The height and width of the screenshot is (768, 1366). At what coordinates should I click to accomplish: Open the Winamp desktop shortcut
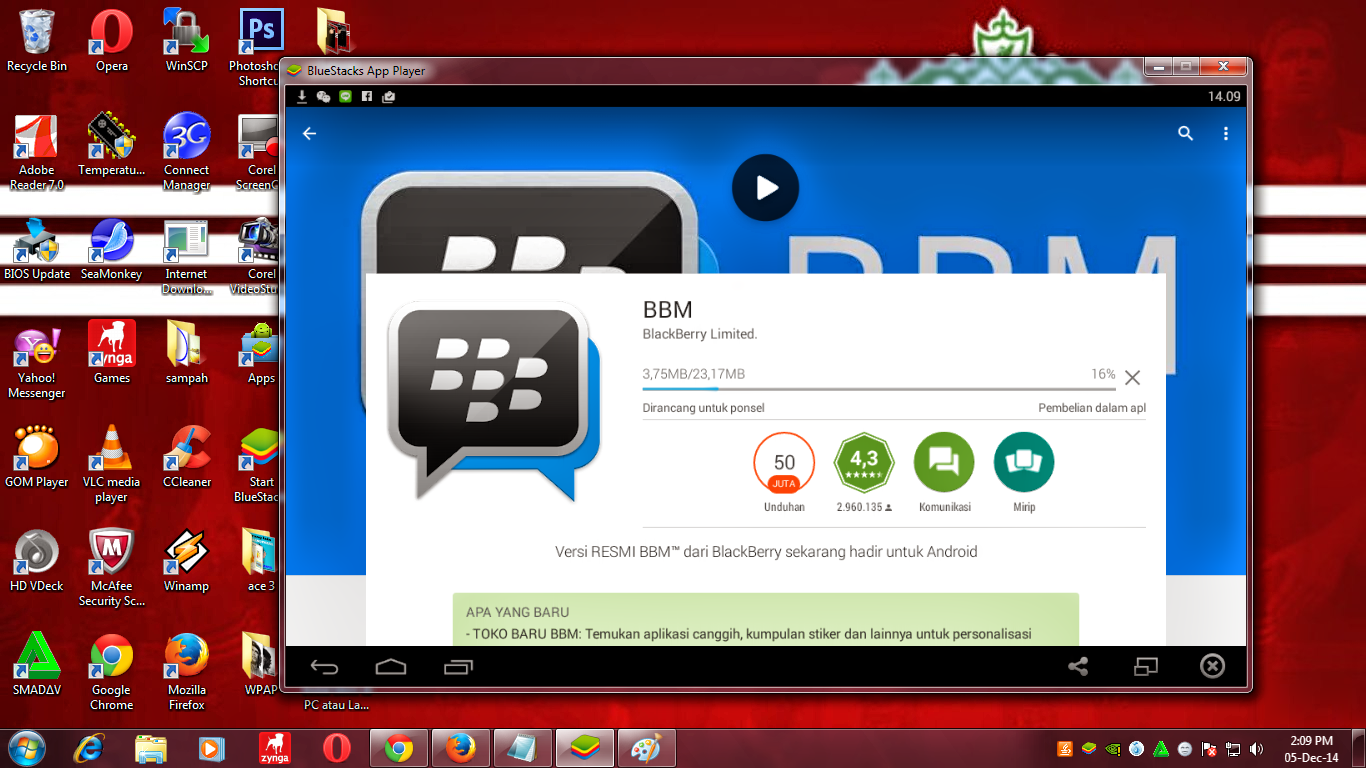coord(187,561)
